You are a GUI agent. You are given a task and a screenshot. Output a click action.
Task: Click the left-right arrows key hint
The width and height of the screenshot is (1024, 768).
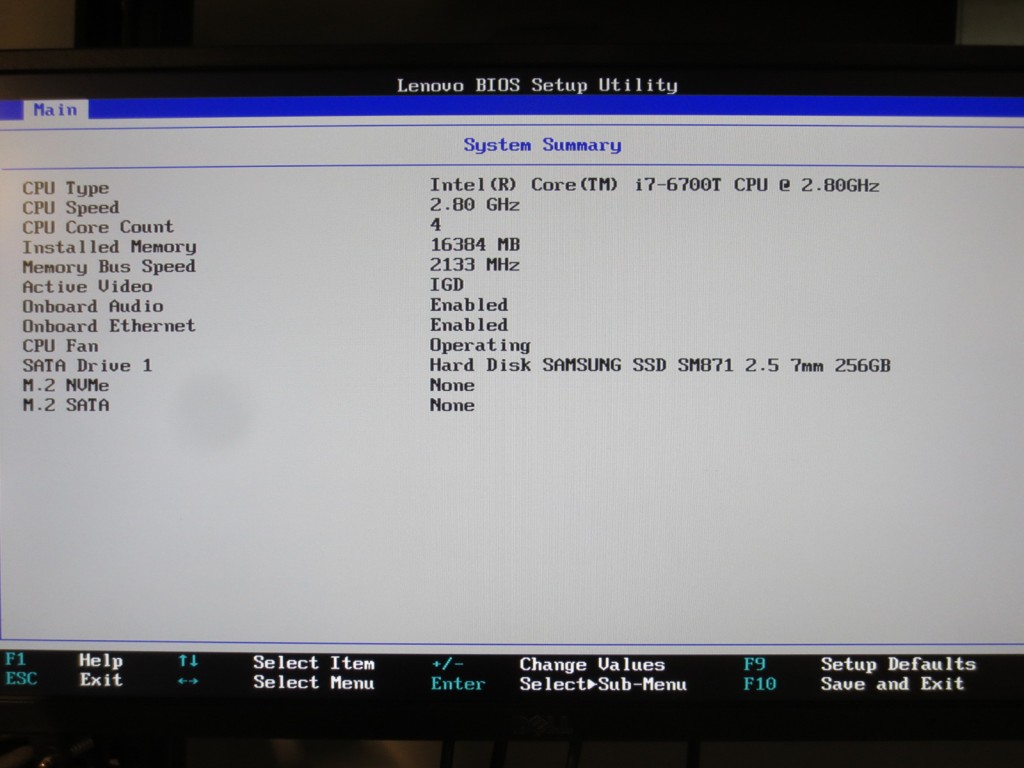point(188,681)
